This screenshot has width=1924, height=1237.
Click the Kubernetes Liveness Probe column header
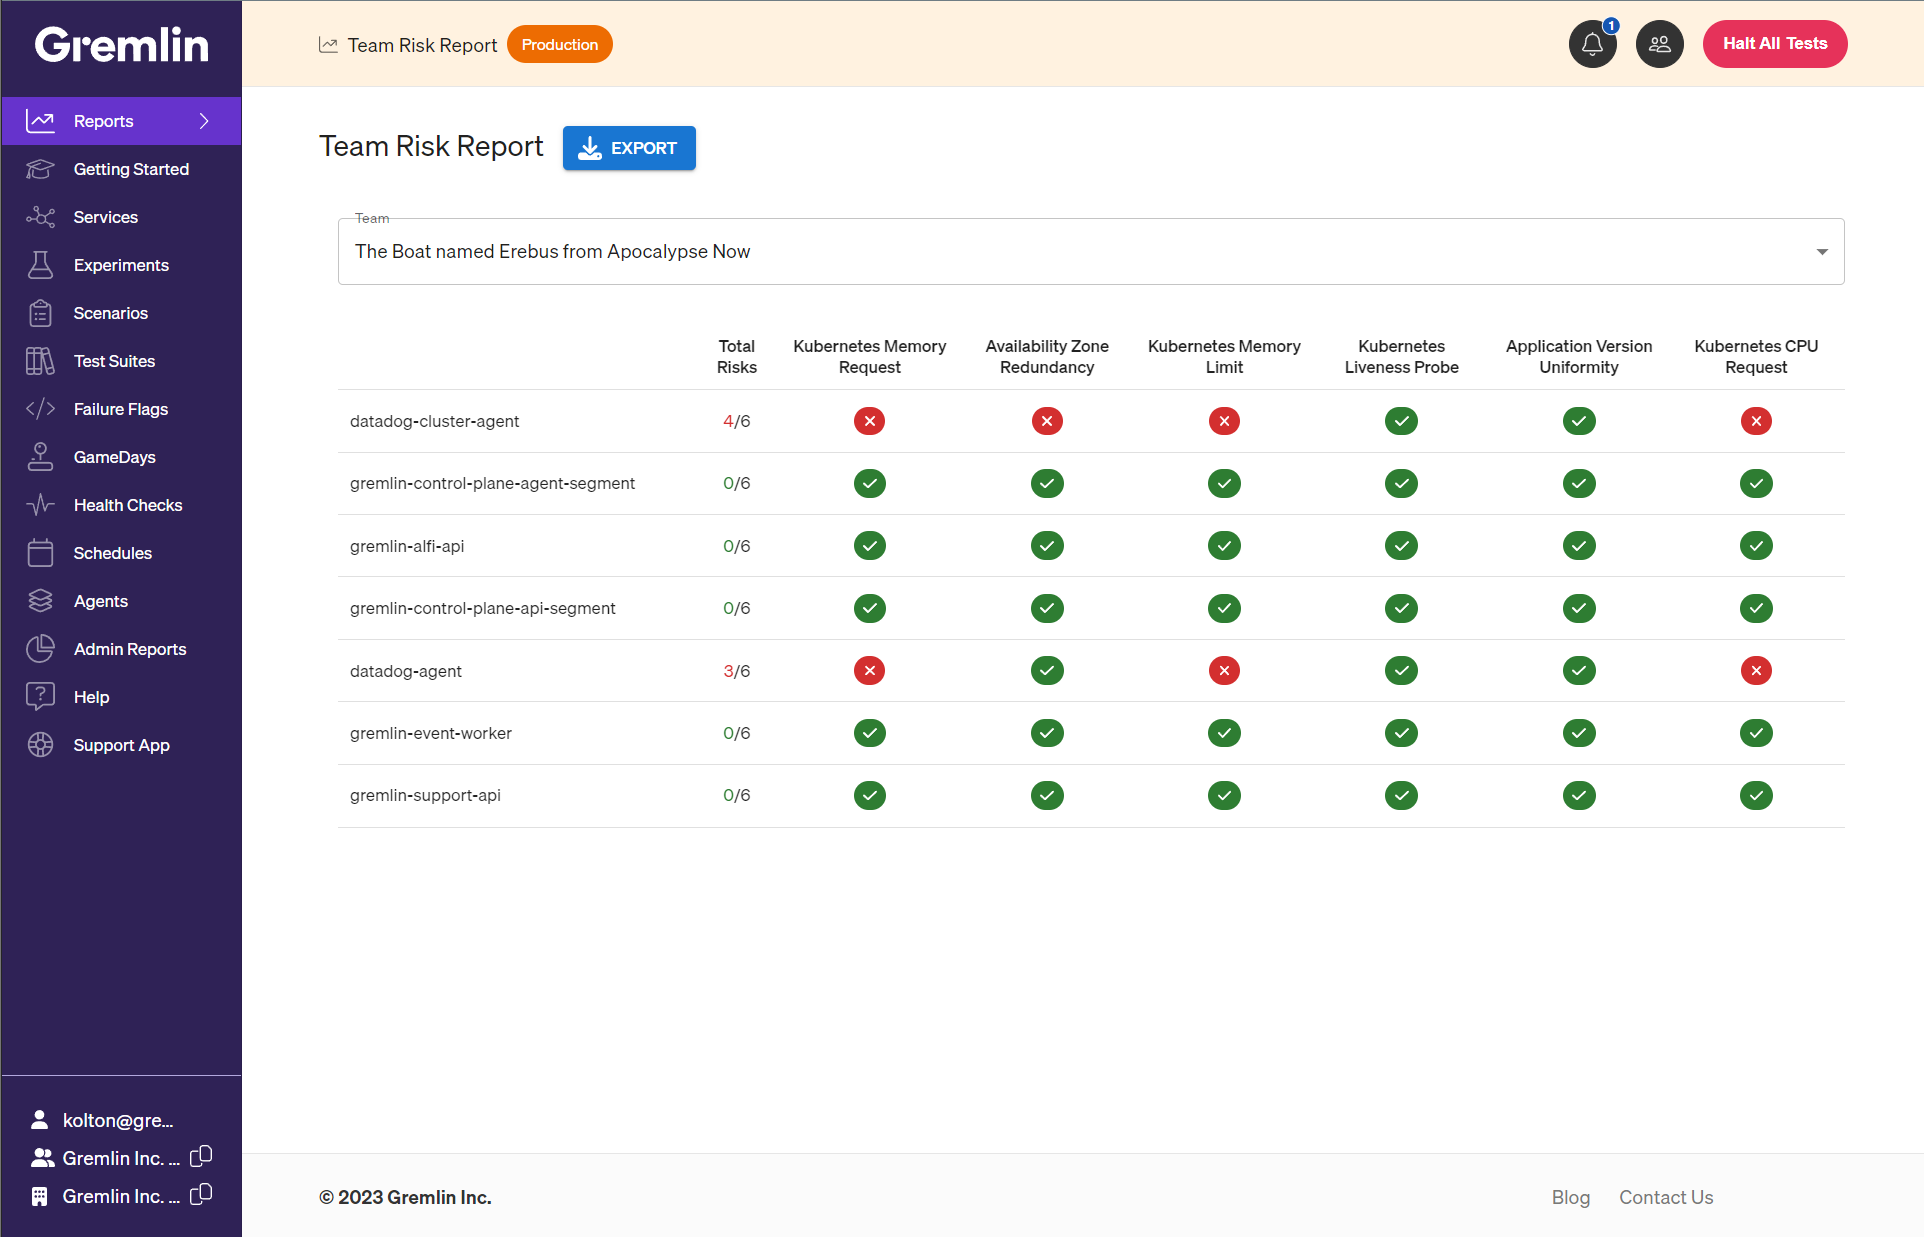point(1401,356)
